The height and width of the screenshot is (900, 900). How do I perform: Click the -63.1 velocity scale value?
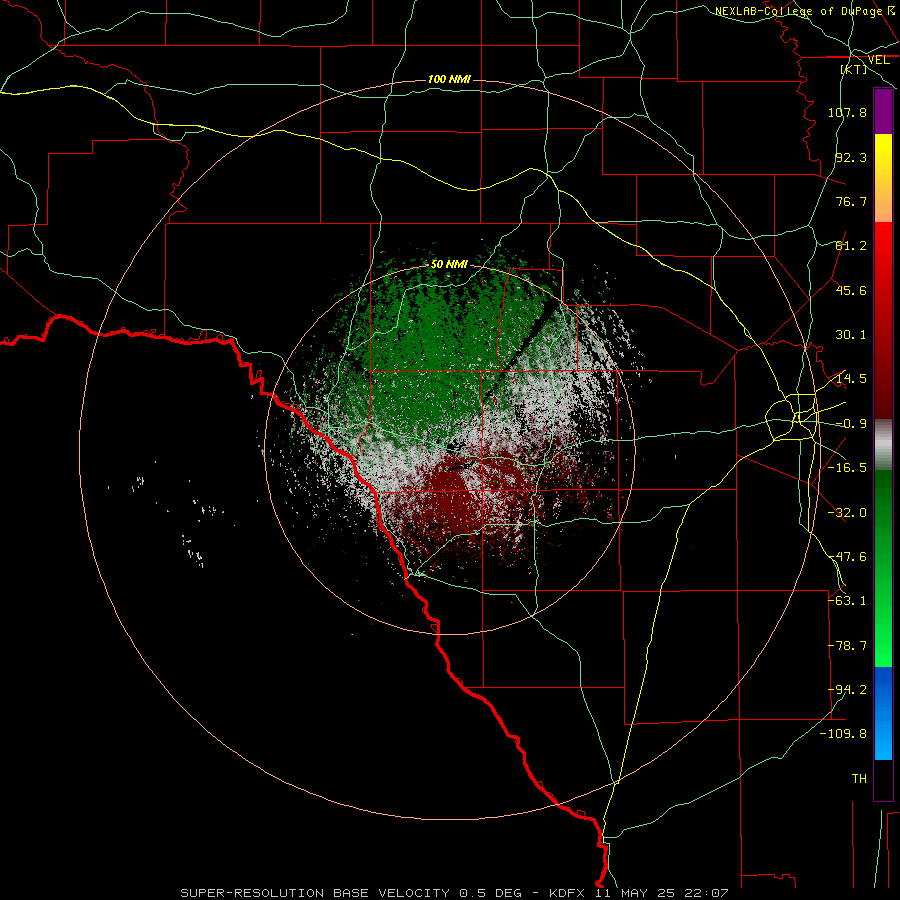(847, 601)
